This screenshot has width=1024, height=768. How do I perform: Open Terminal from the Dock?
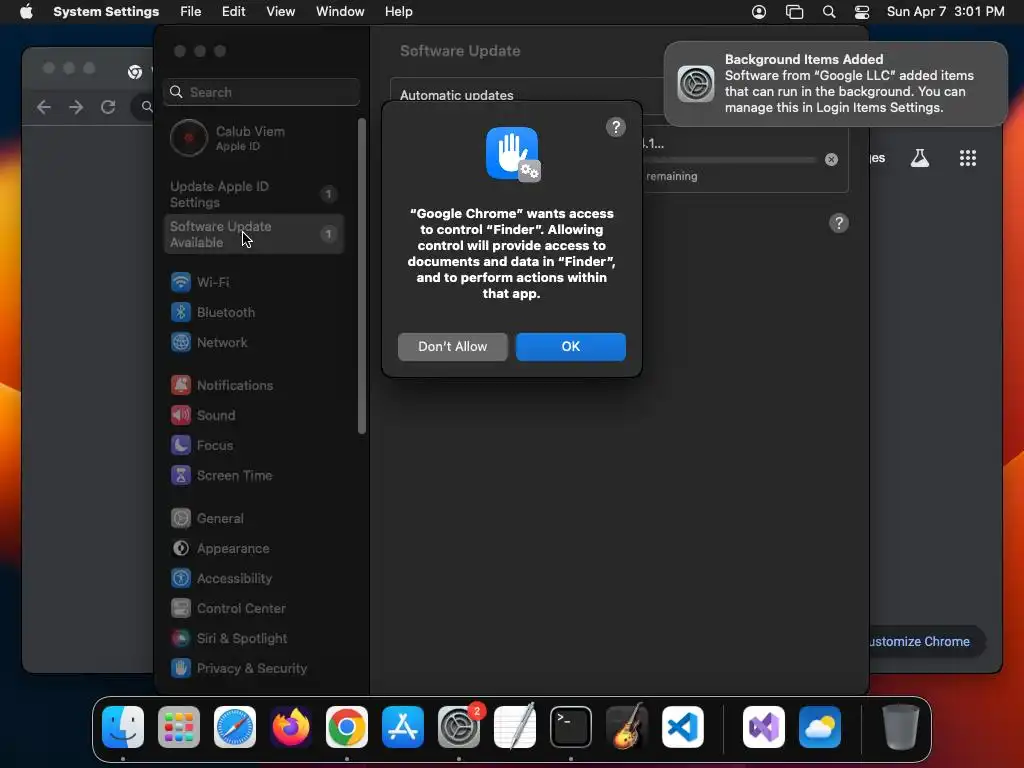[571, 727]
